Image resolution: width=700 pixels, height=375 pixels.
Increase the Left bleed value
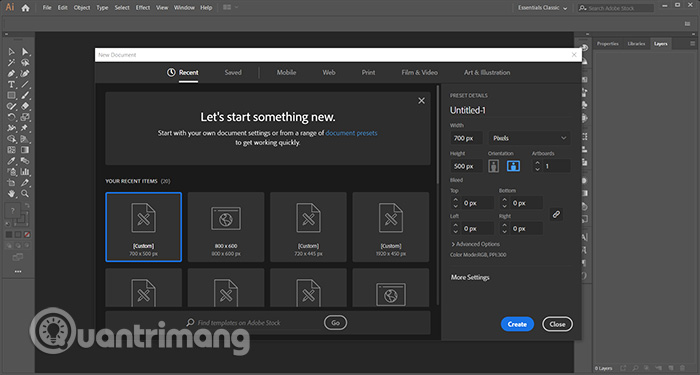tap(455, 225)
